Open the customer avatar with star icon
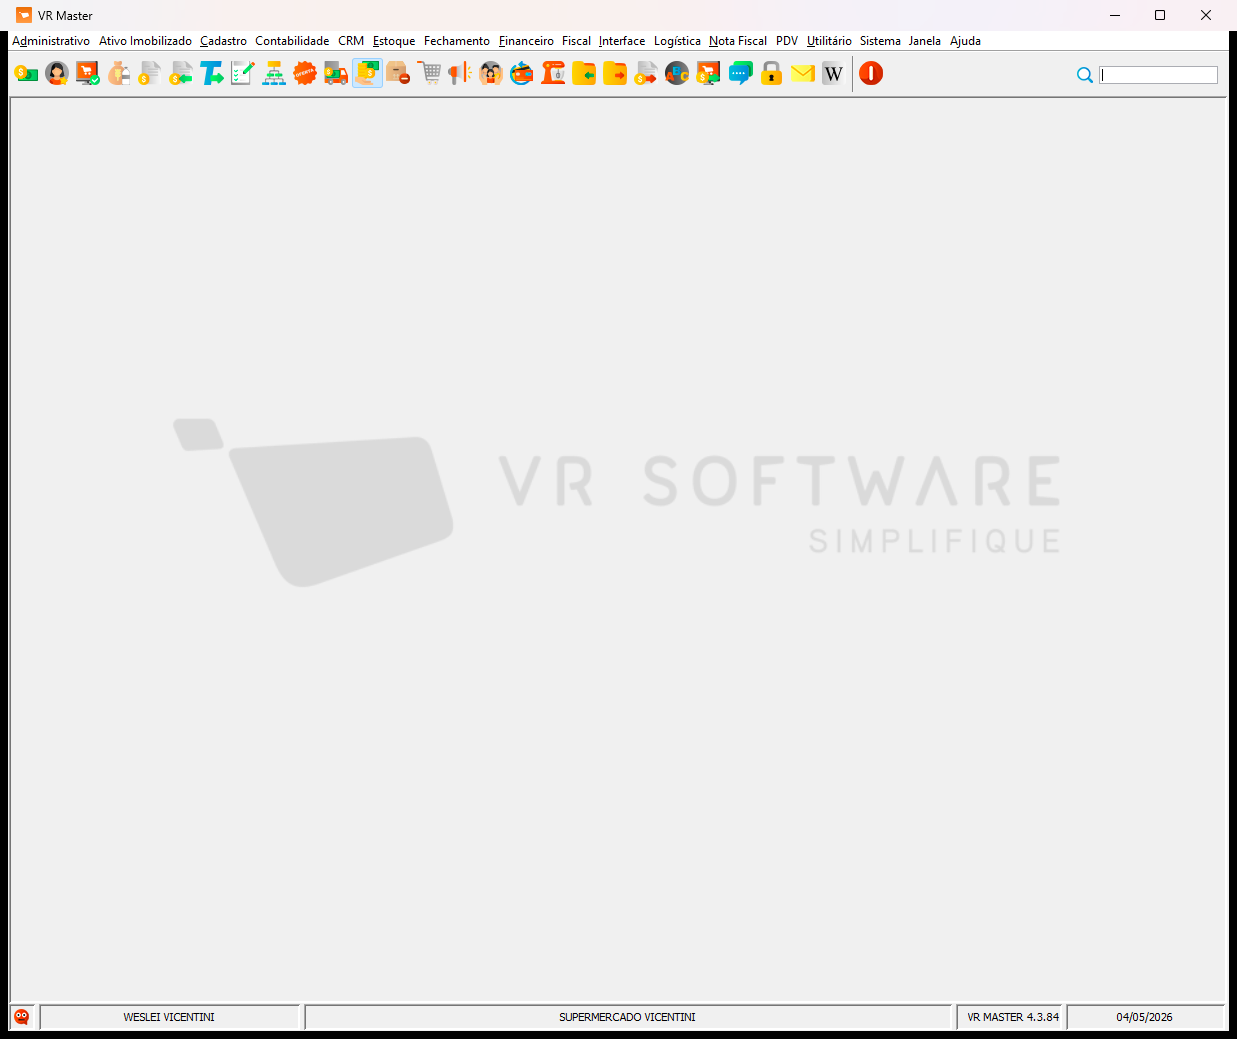The width and height of the screenshot is (1237, 1039). pos(57,73)
